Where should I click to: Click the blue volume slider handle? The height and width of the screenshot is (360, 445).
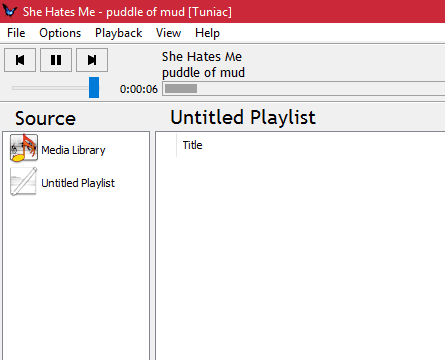94,88
